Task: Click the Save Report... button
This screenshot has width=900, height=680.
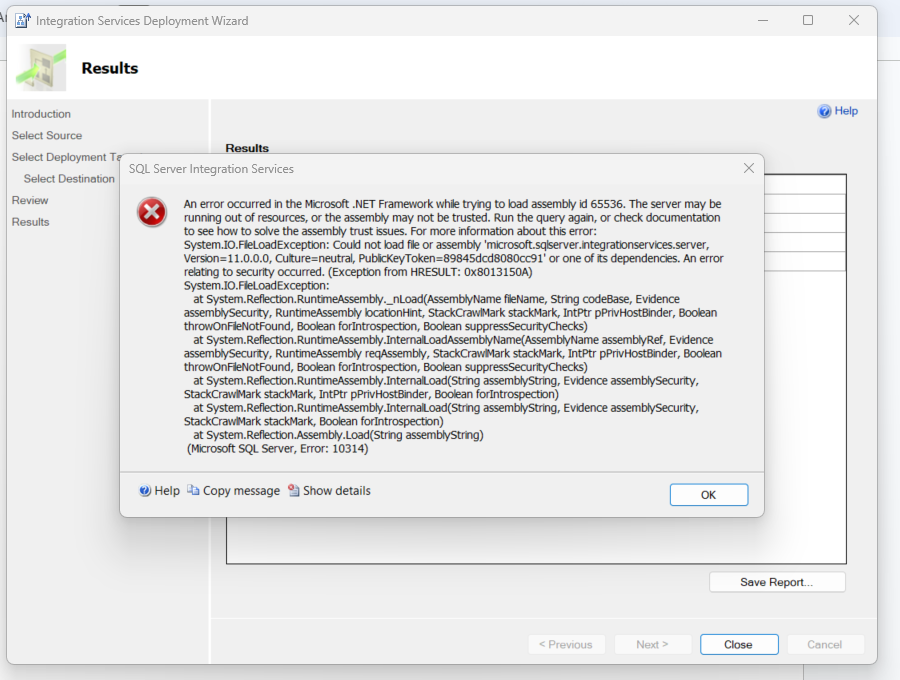Action: (777, 582)
